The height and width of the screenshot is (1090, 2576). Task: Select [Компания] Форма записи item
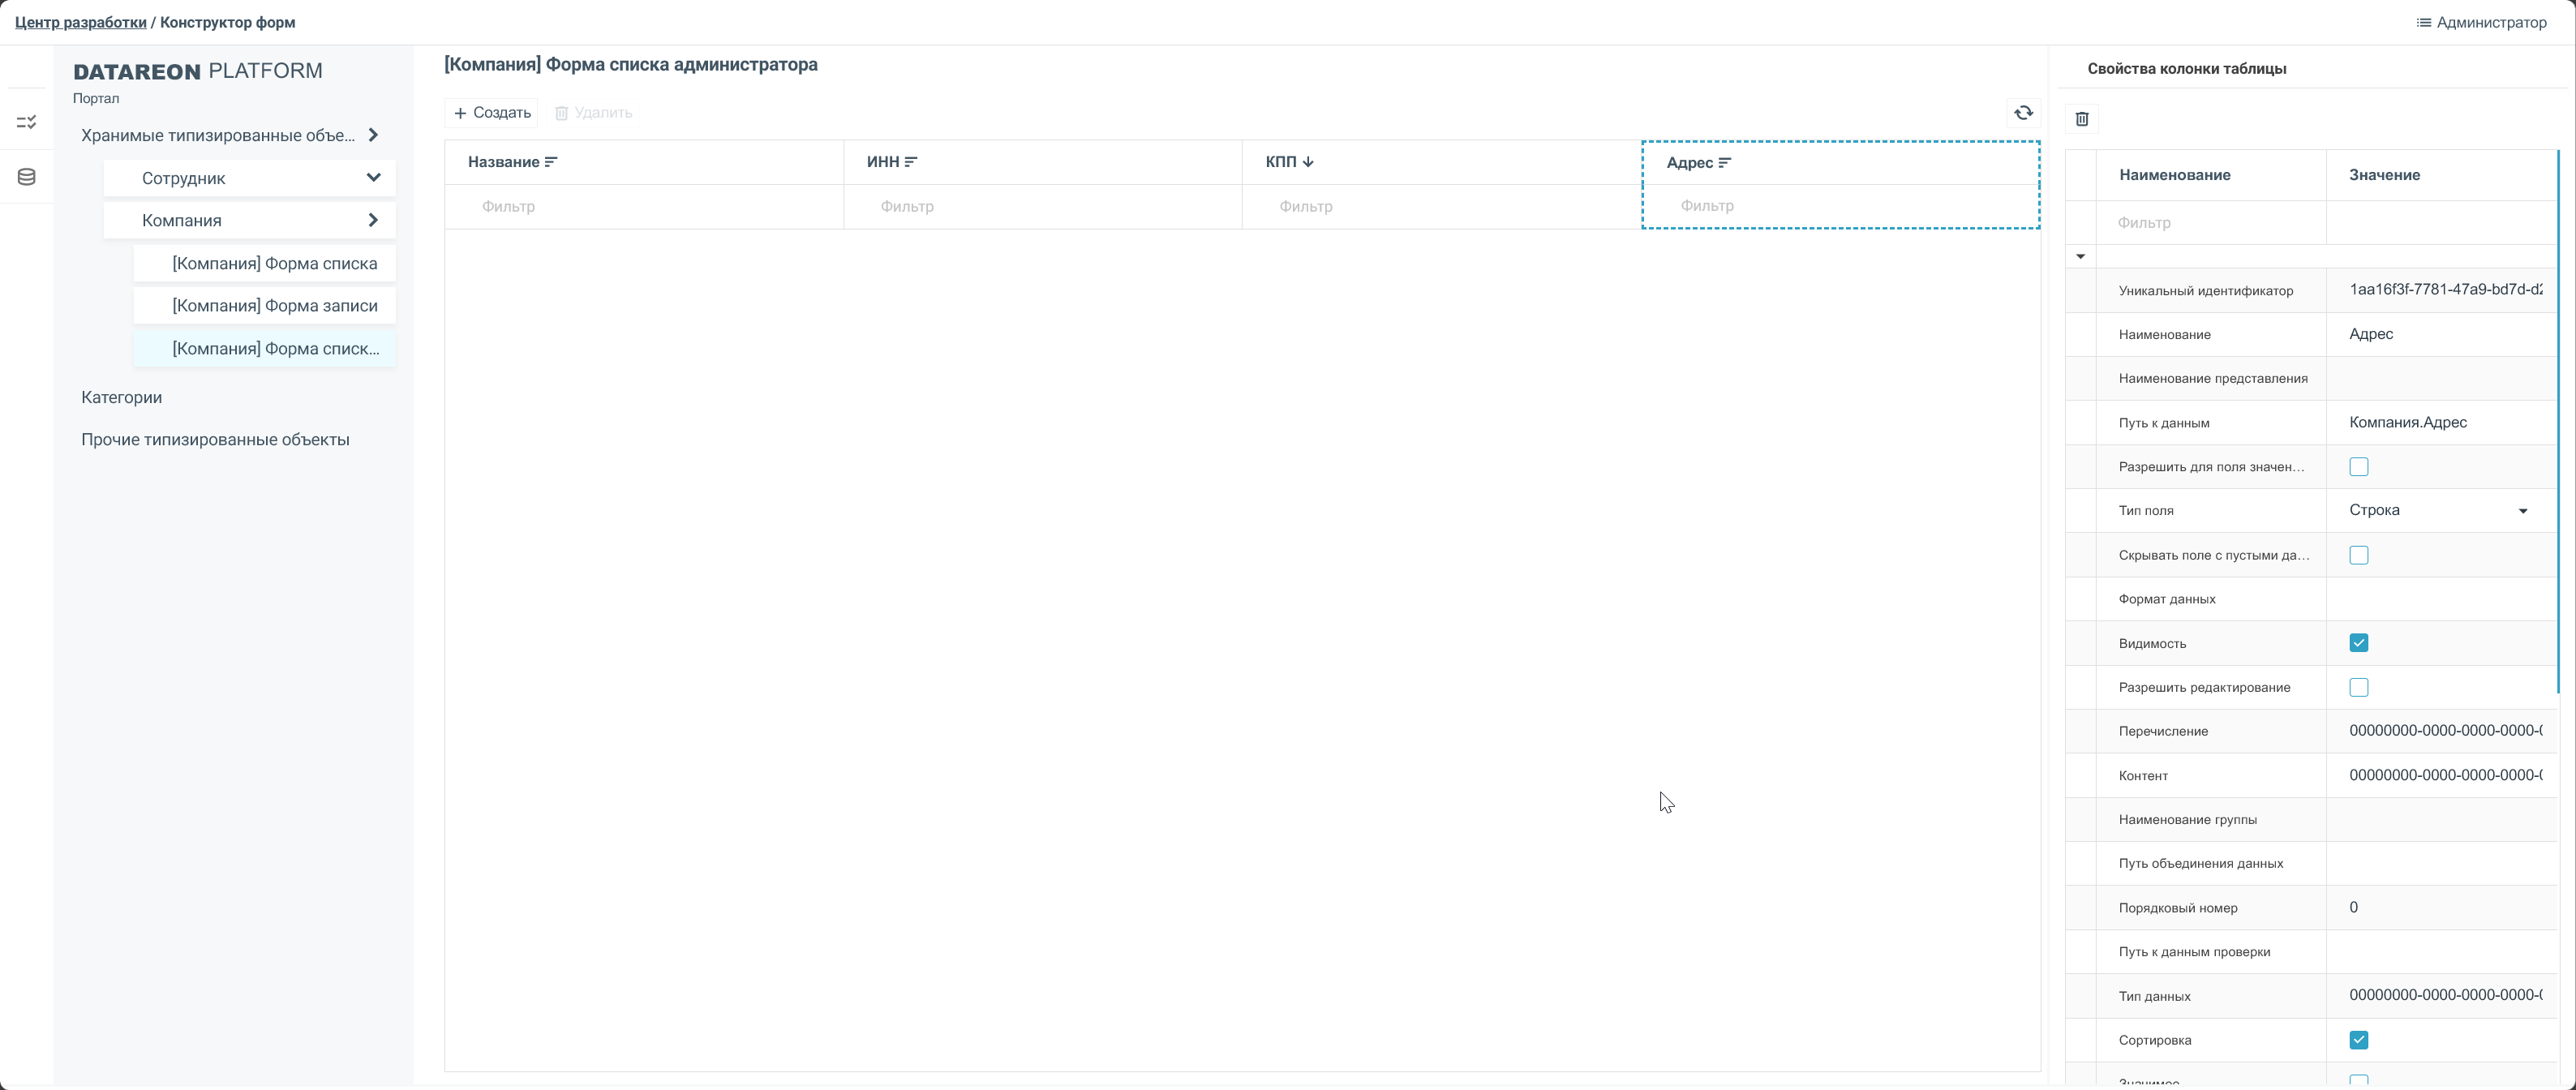pos(274,306)
